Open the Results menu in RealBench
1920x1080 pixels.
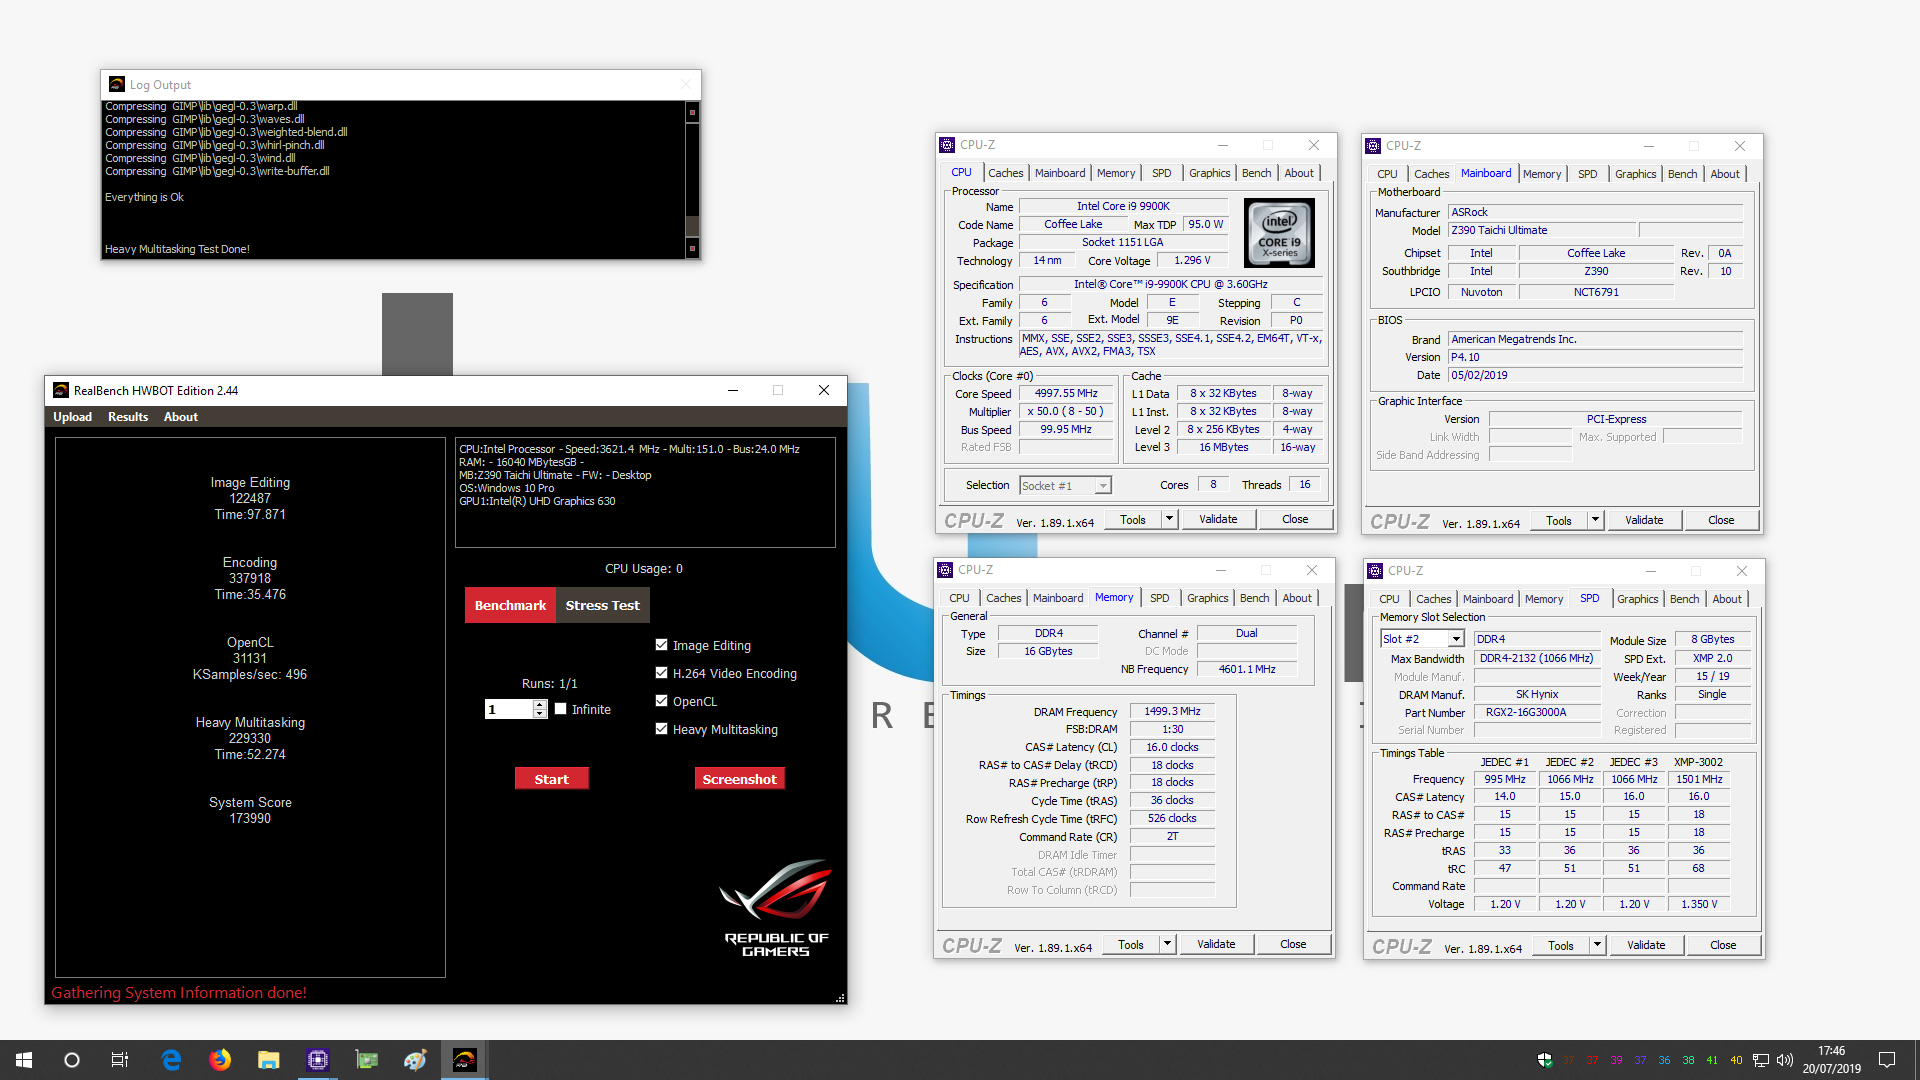(128, 417)
